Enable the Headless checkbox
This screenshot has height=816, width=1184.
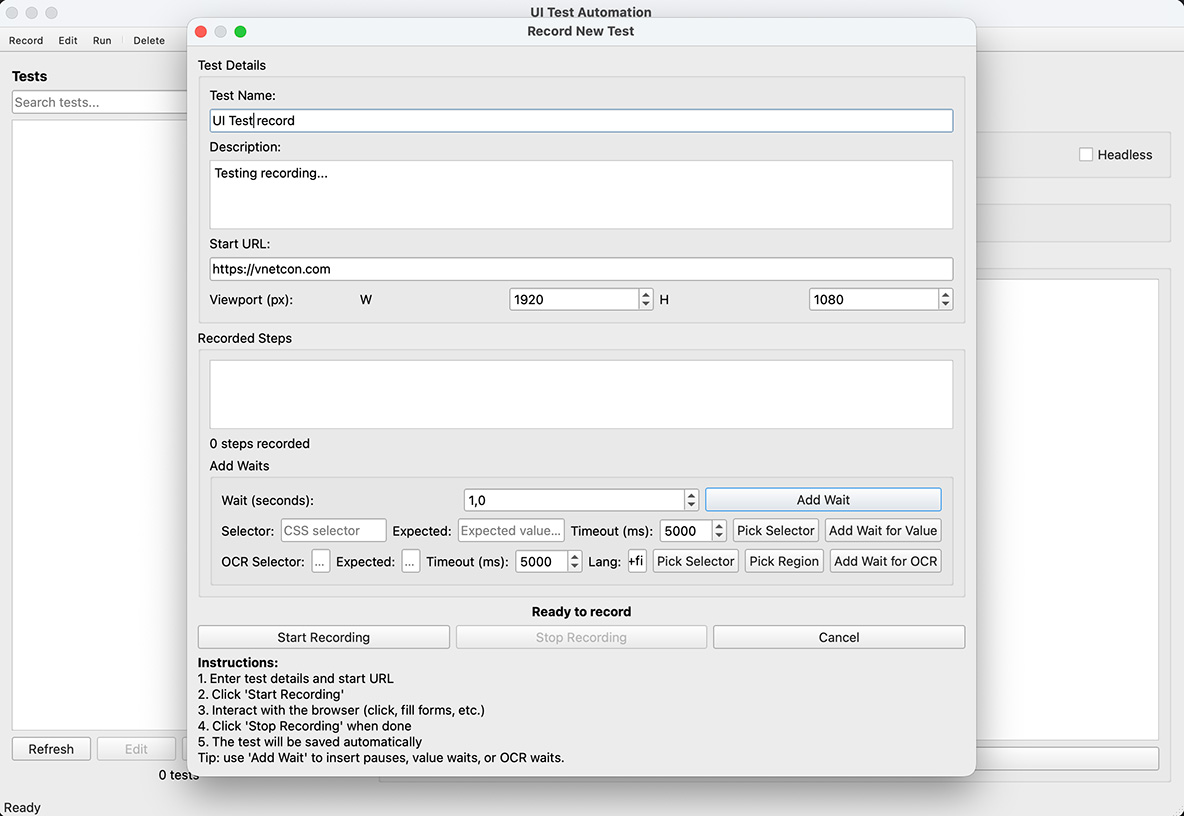tap(1086, 155)
